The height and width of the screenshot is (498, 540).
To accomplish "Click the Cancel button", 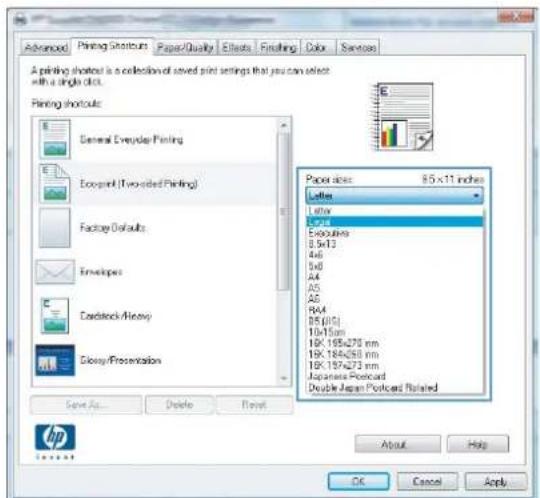I will 427,481.
